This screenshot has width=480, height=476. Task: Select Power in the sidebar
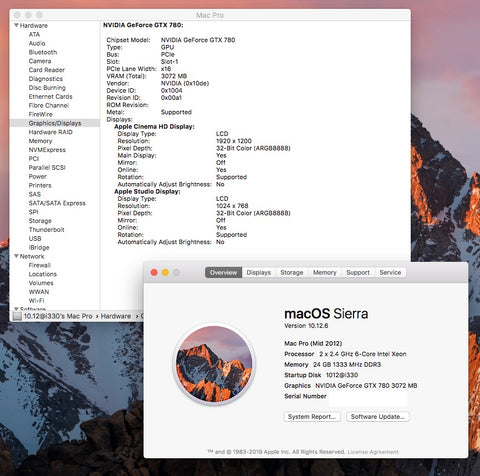click(38, 176)
